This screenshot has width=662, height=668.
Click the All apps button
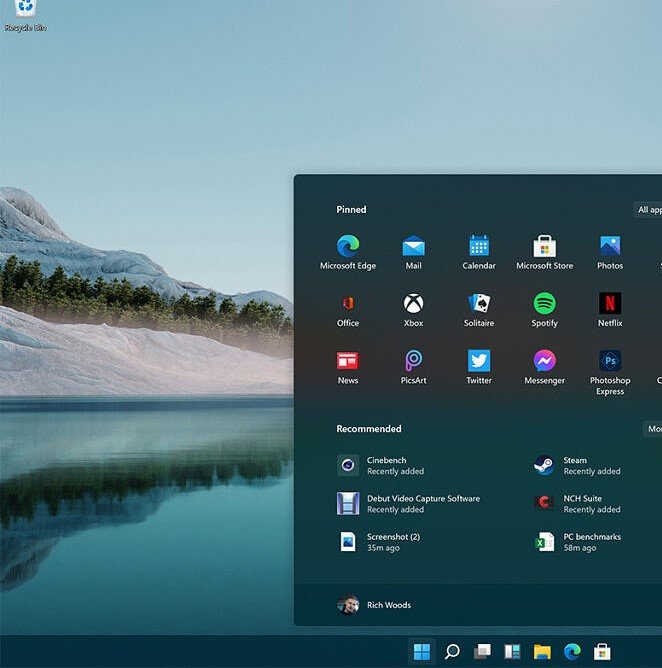pos(648,210)
